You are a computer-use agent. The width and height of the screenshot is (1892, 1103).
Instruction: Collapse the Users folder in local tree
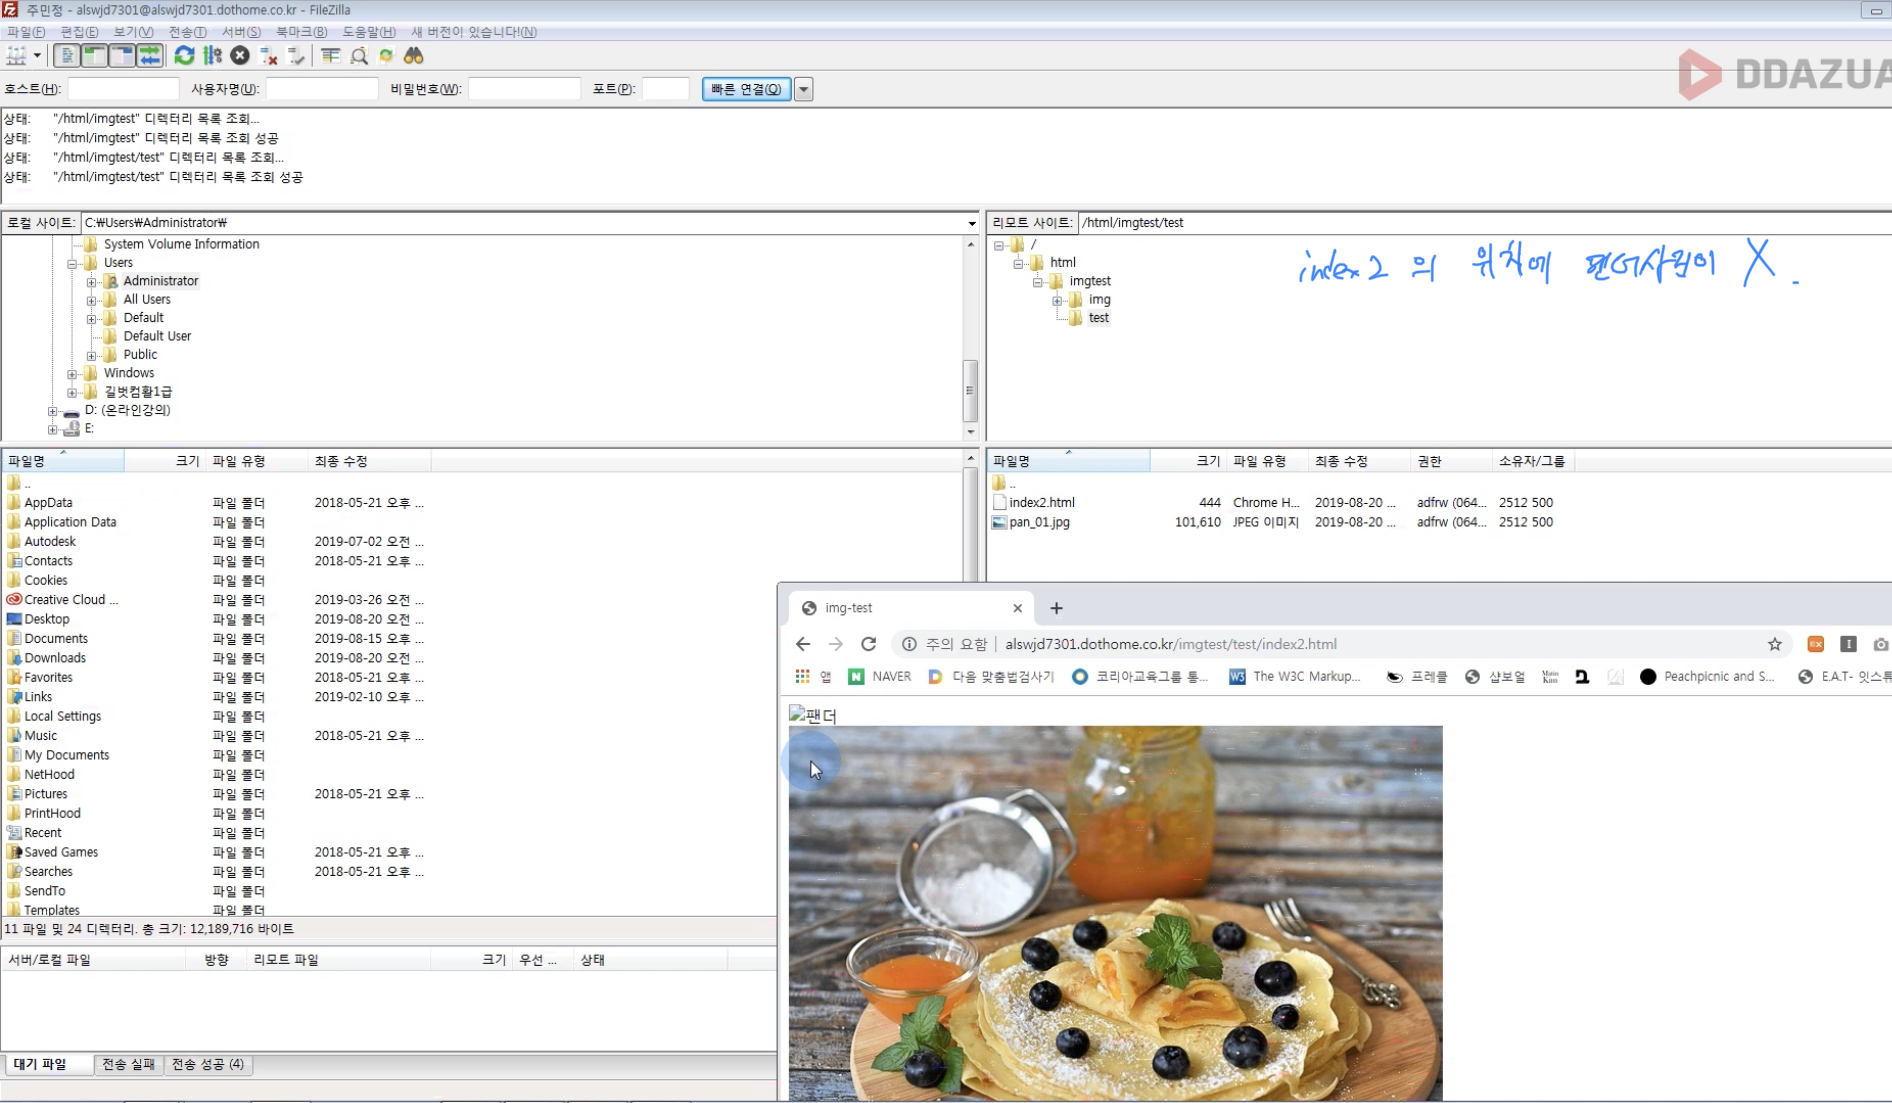point(72,263)
